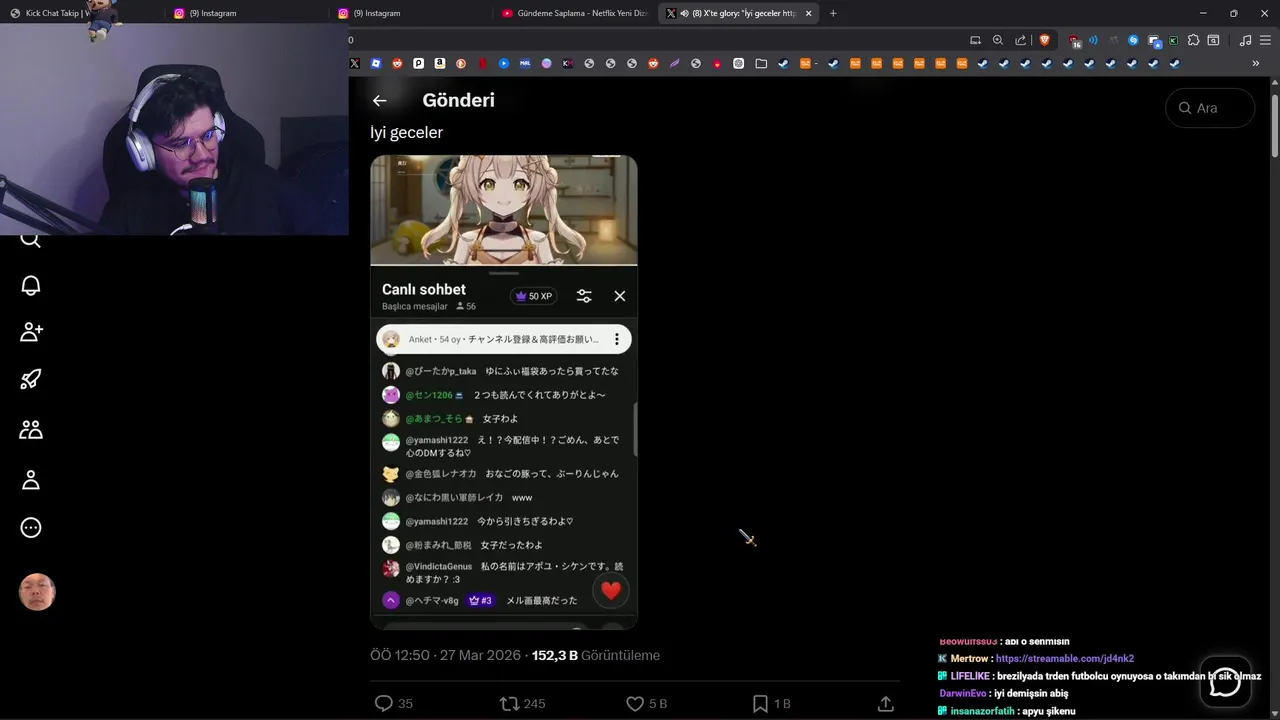Image resolution: width=1280 pixels, height=720 pixels.
Task: Open the media control music note icon
Action: (1245, 40)
